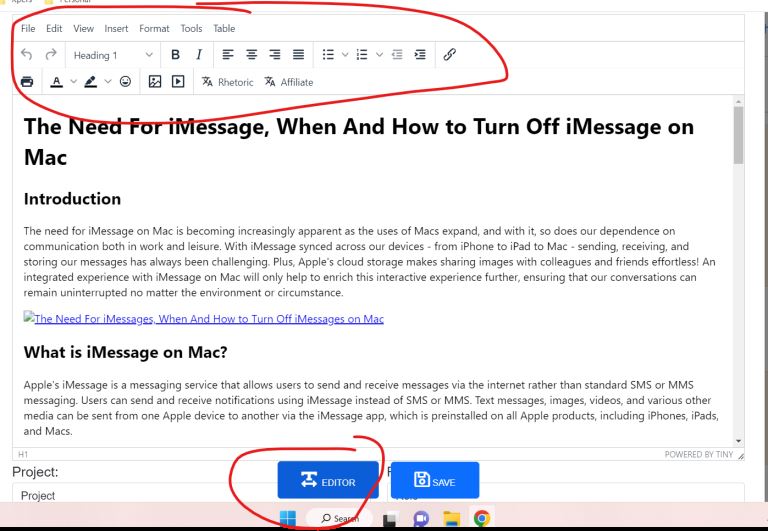Open the Insert menu

pyautogui.click(x=116, y=28)
